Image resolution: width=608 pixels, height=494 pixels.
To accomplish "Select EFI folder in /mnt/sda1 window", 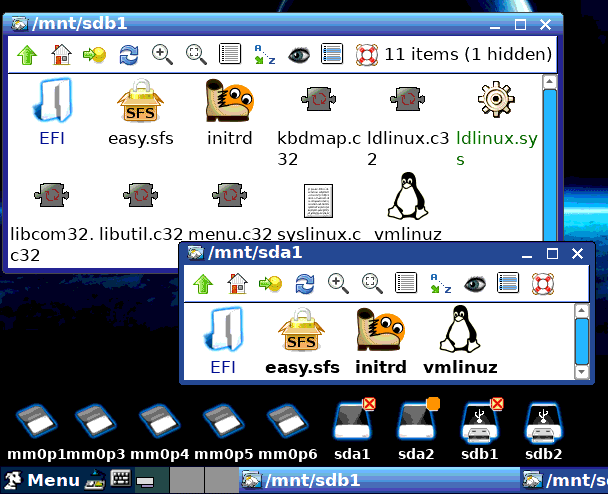I will tap(223, 341).
